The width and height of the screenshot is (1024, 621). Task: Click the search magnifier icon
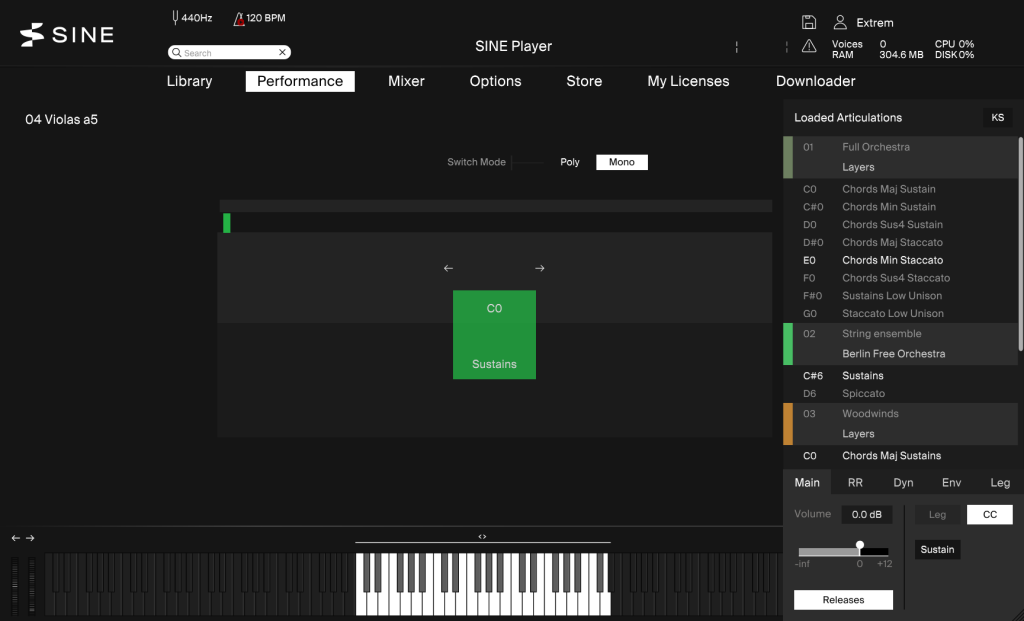click(x=176, y=52)
